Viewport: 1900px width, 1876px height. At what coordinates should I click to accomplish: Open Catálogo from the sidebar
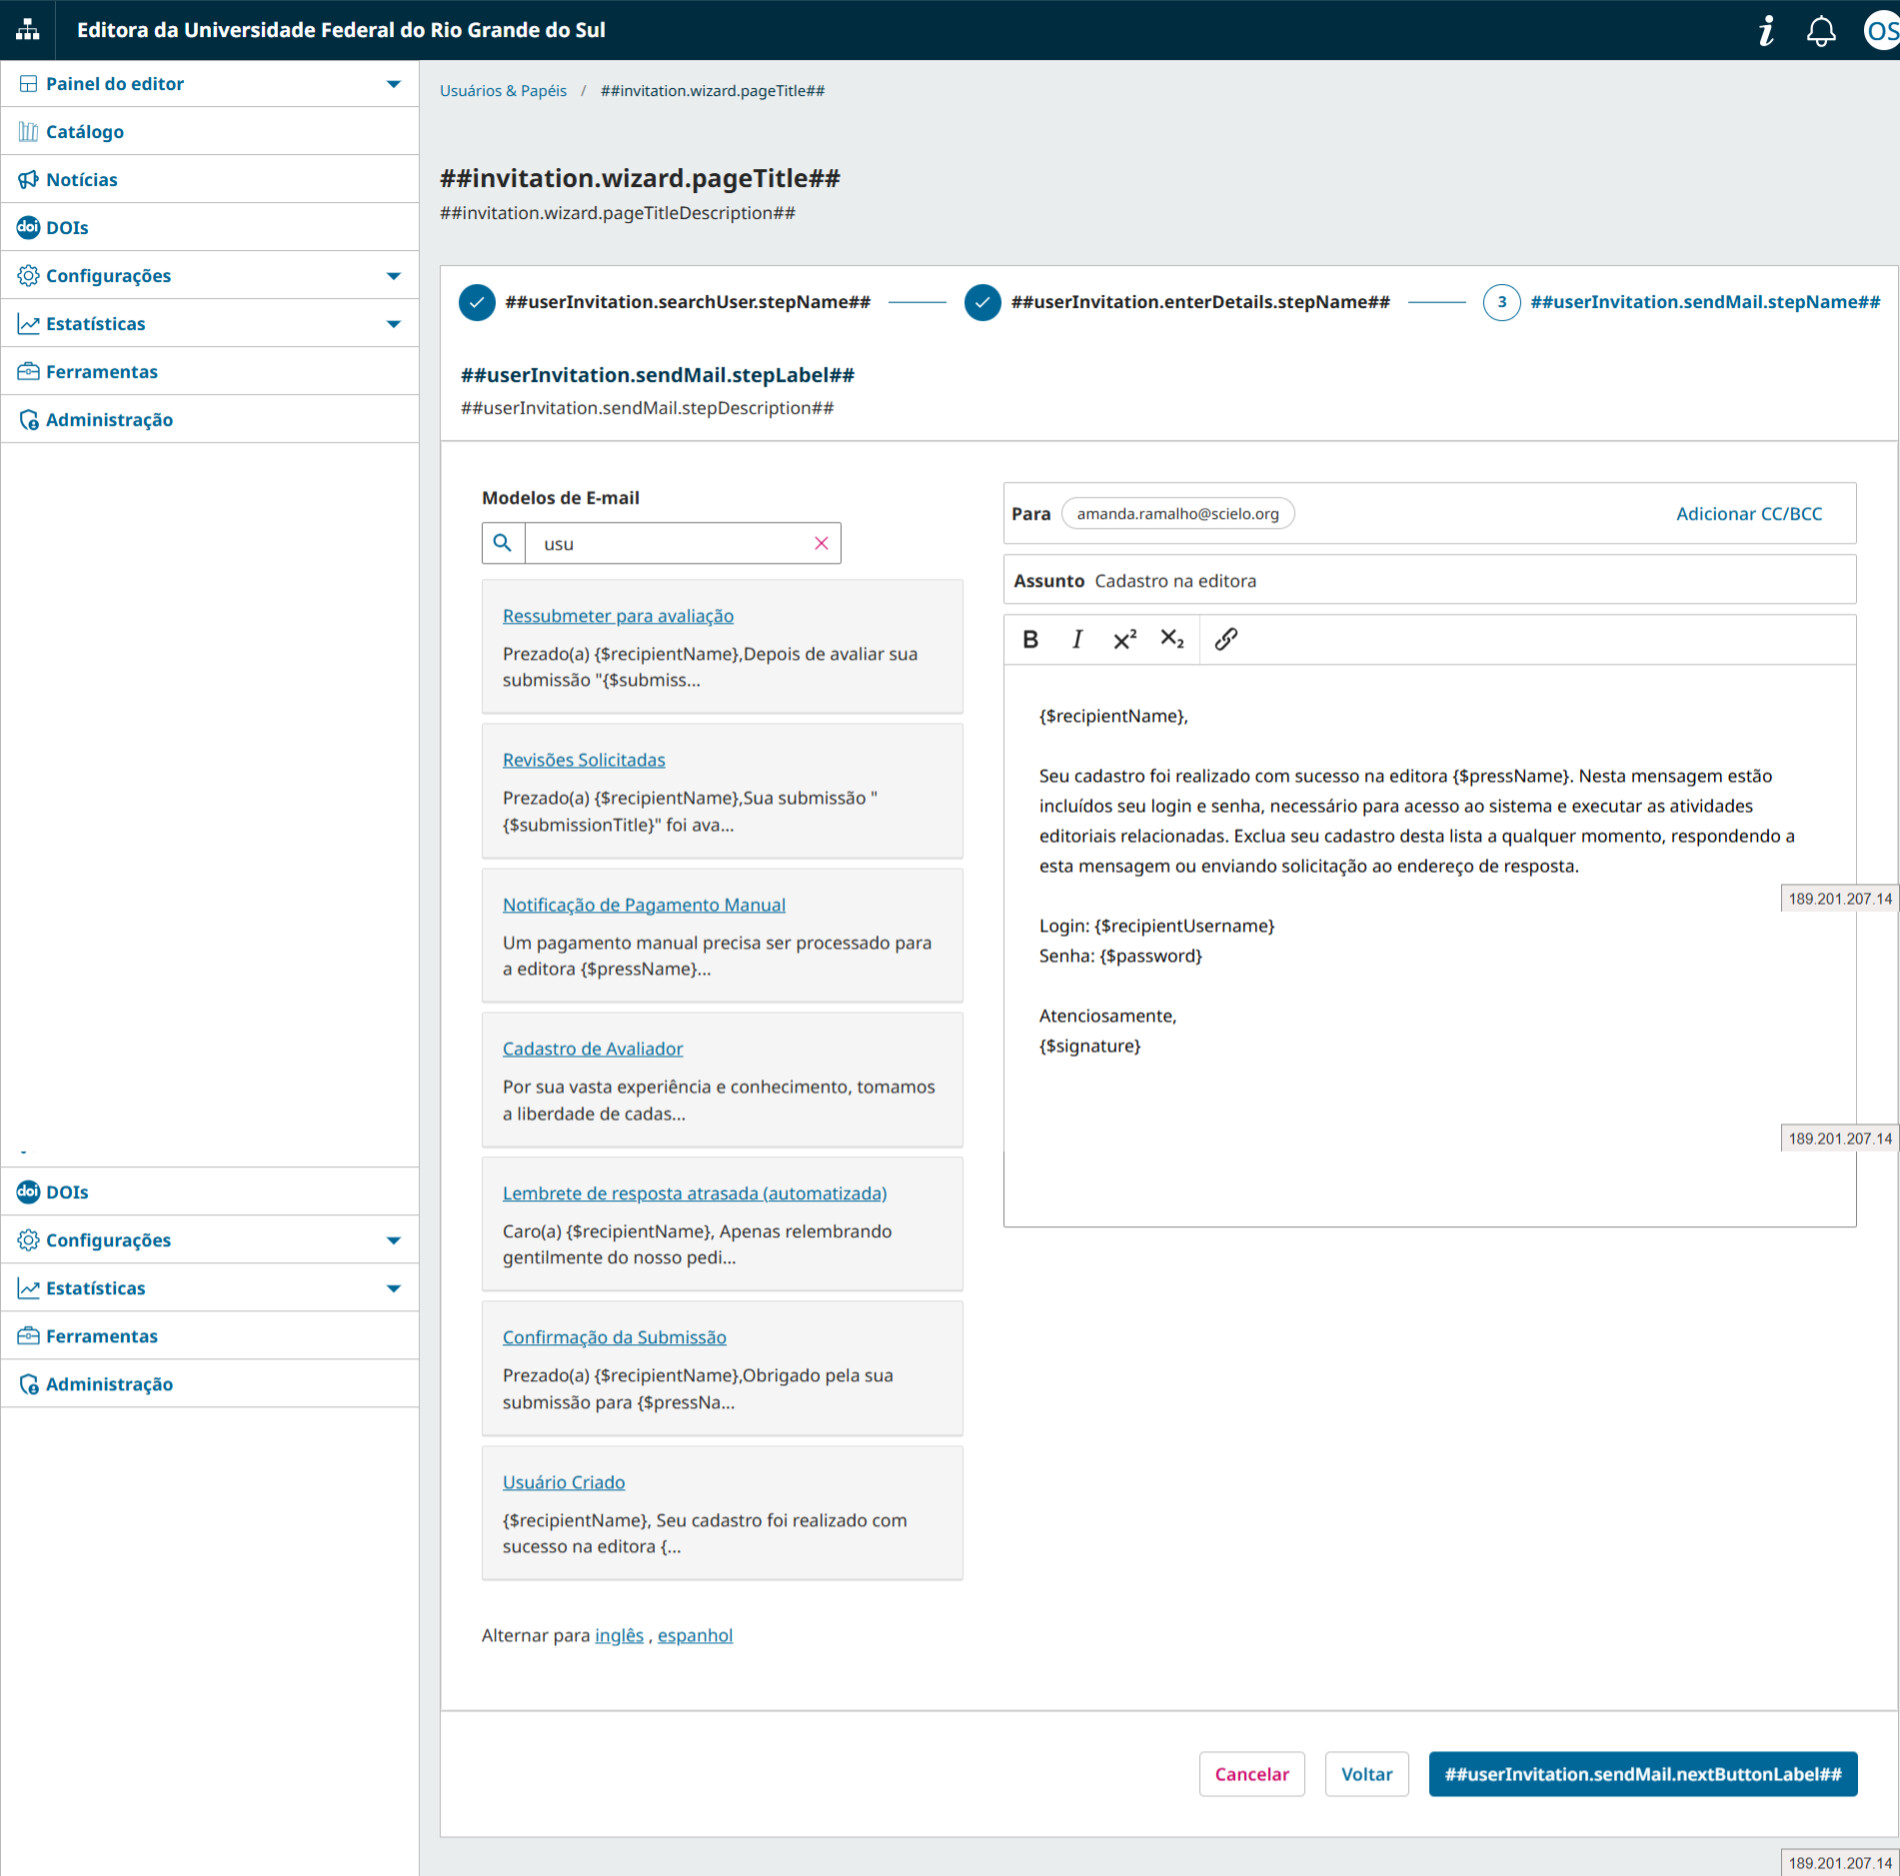coord(85,132)
